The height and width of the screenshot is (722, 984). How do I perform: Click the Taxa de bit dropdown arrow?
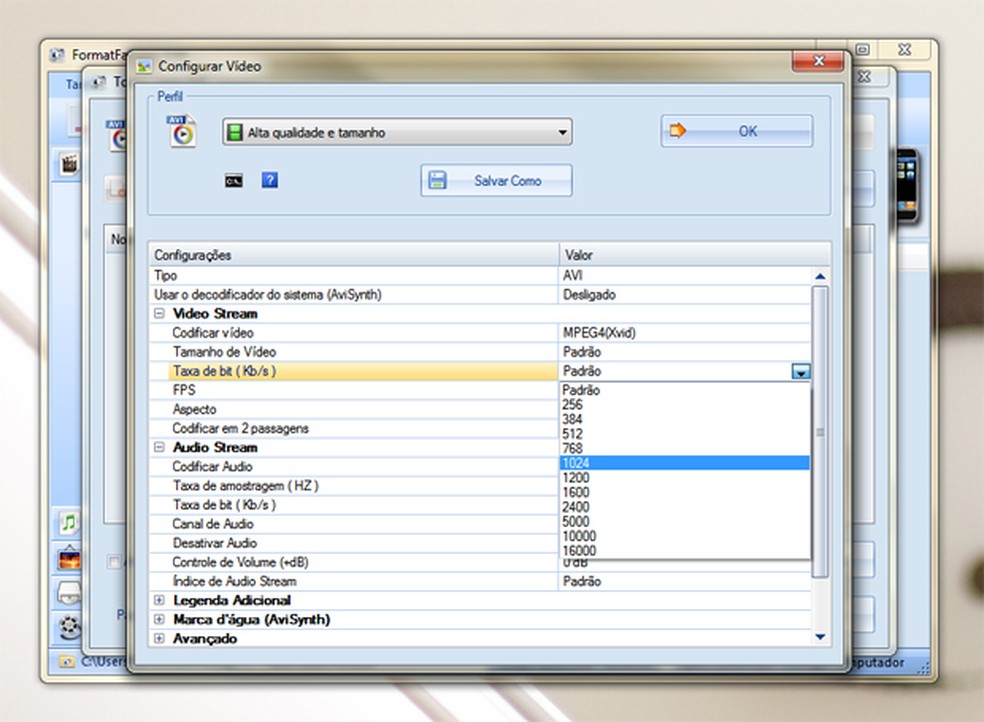coord(800,372)
